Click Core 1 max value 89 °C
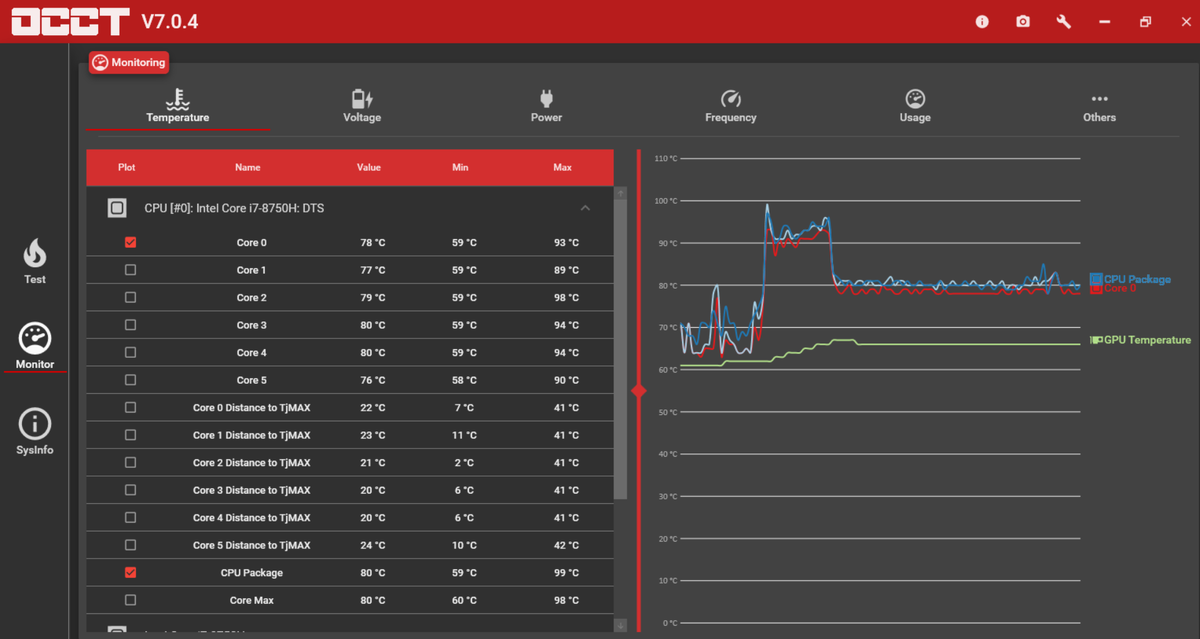 [x=567, y=270]
